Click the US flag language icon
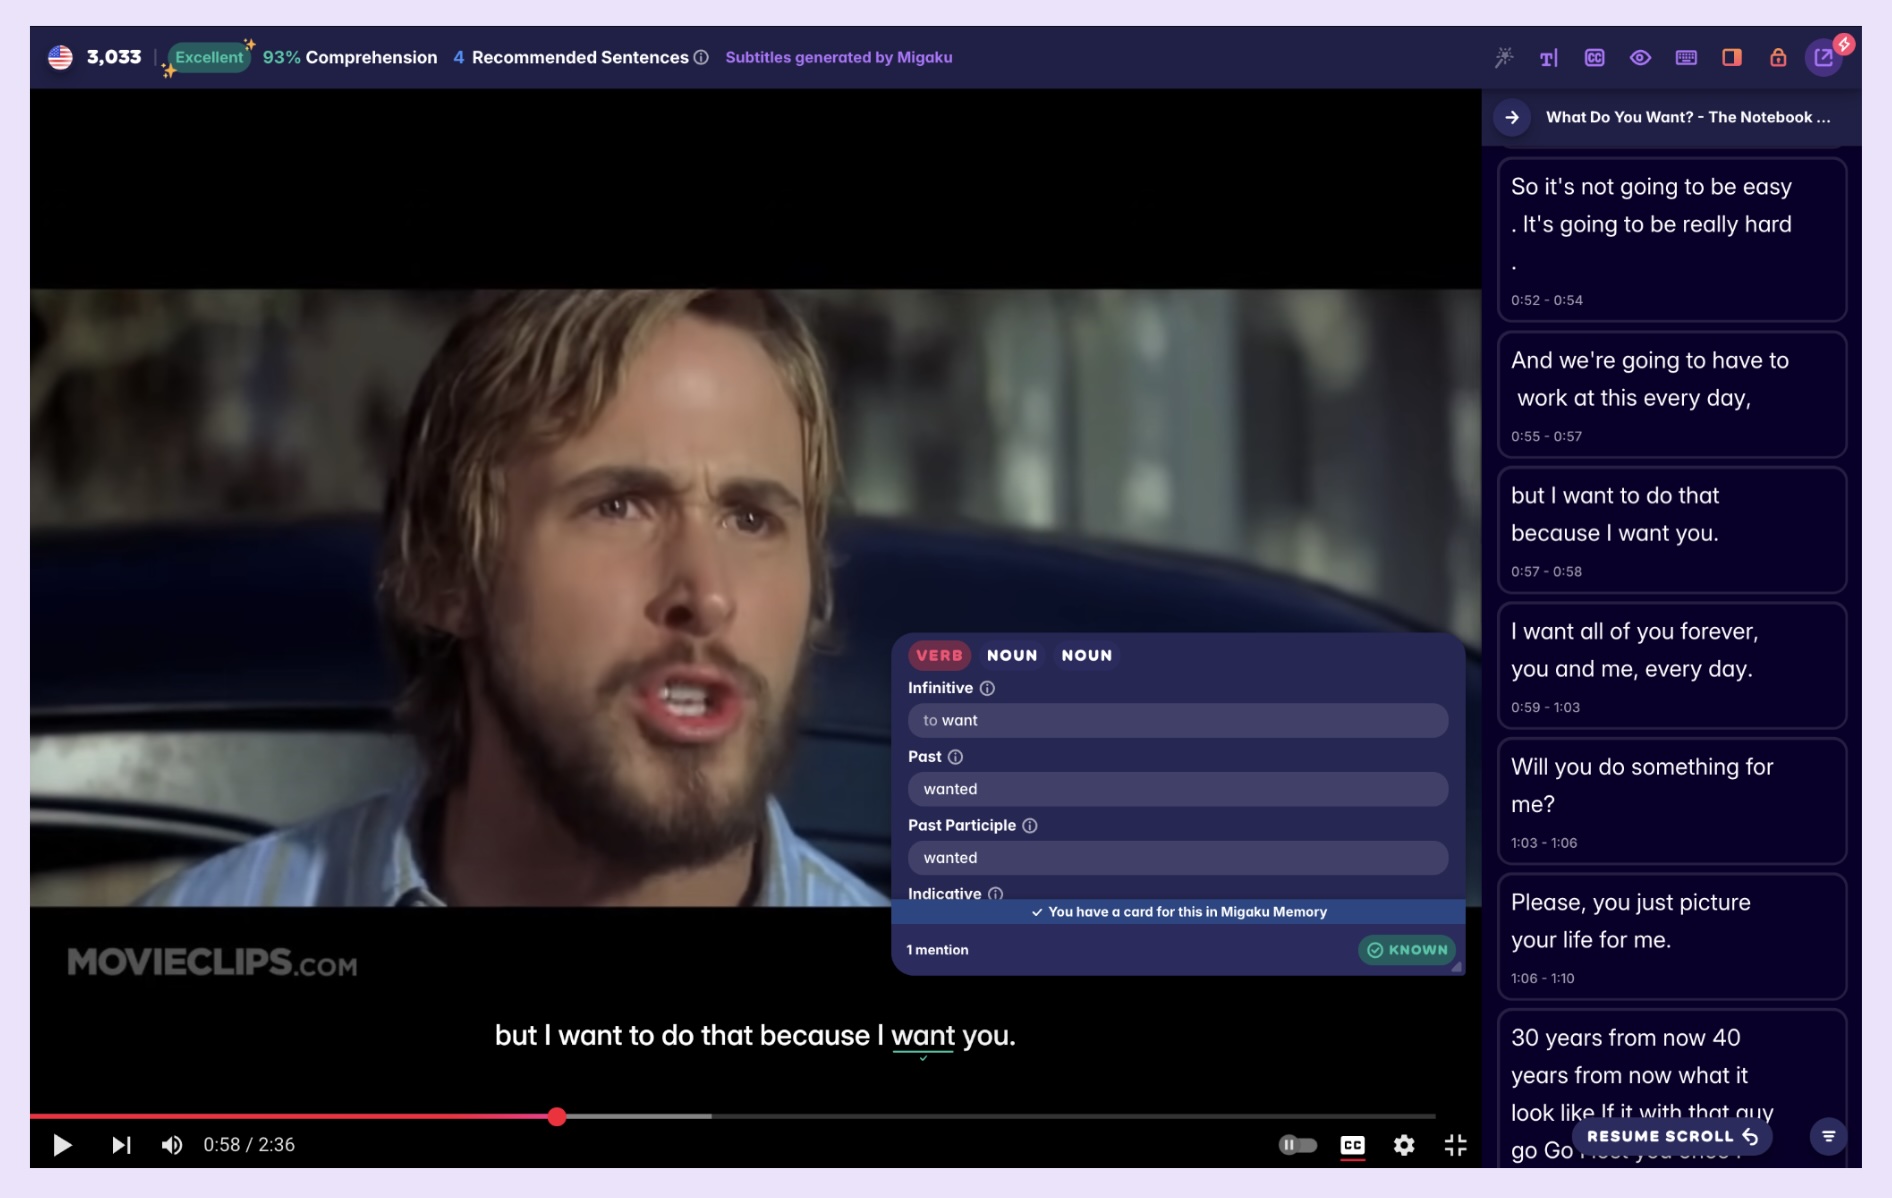 [60, 57]
